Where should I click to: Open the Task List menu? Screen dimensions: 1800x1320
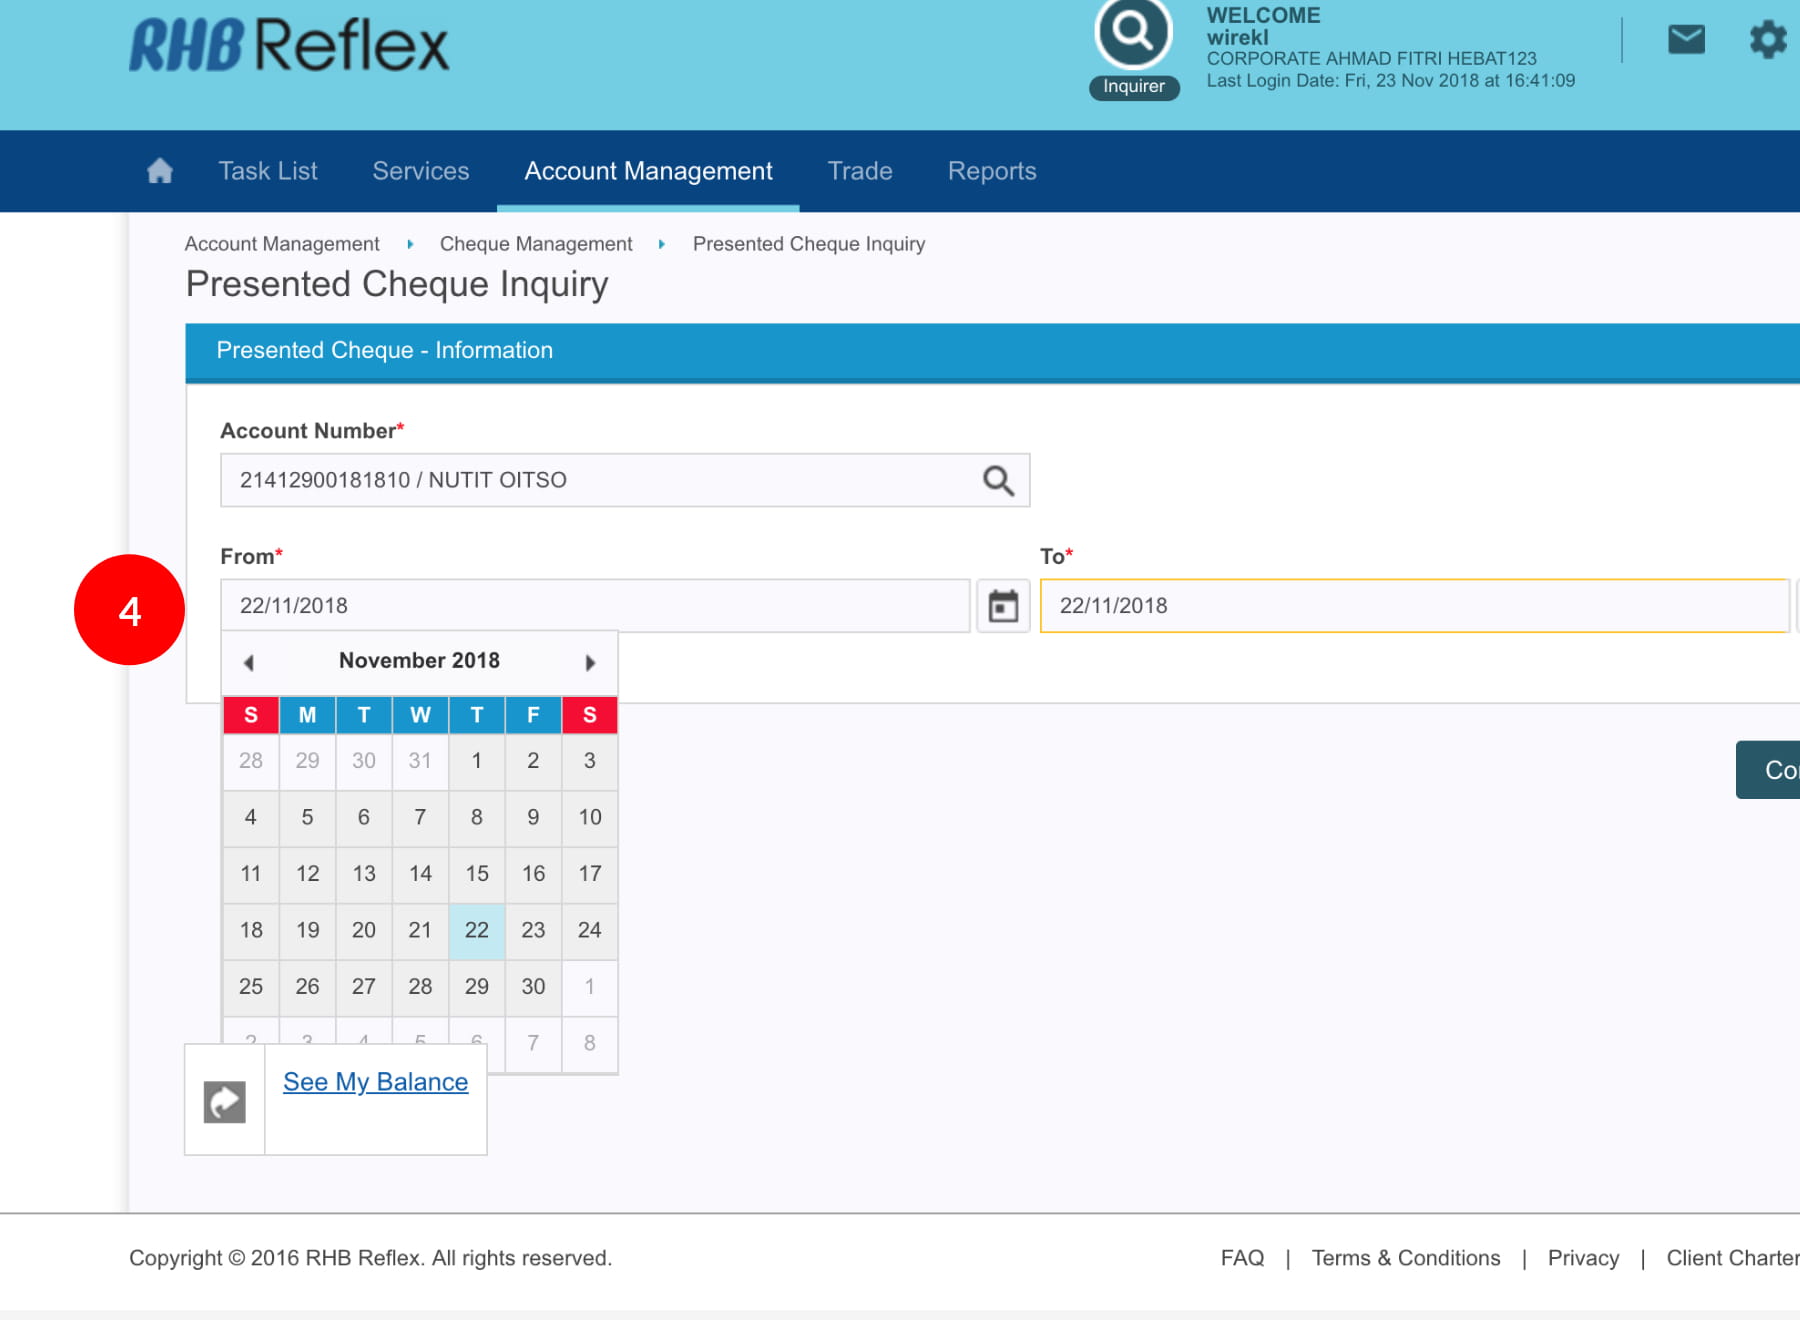[x=268, y=171]
